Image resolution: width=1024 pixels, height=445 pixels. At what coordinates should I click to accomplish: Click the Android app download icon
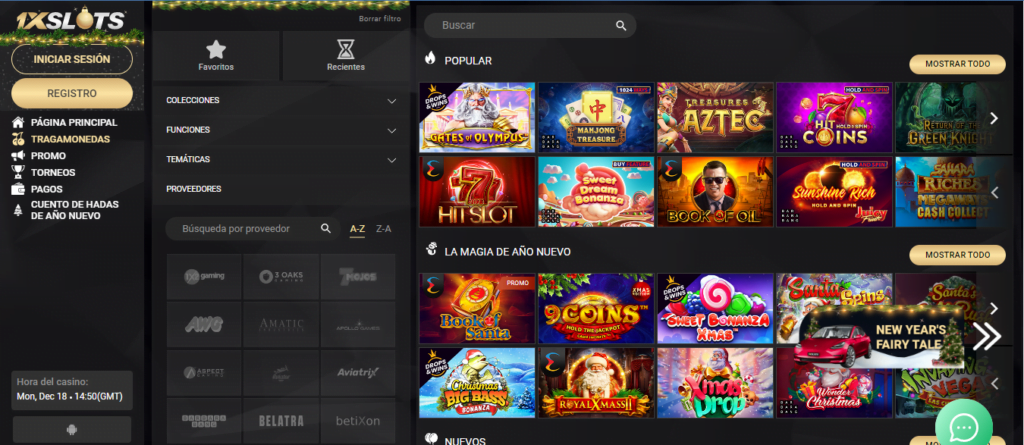[x=72, y=431]
